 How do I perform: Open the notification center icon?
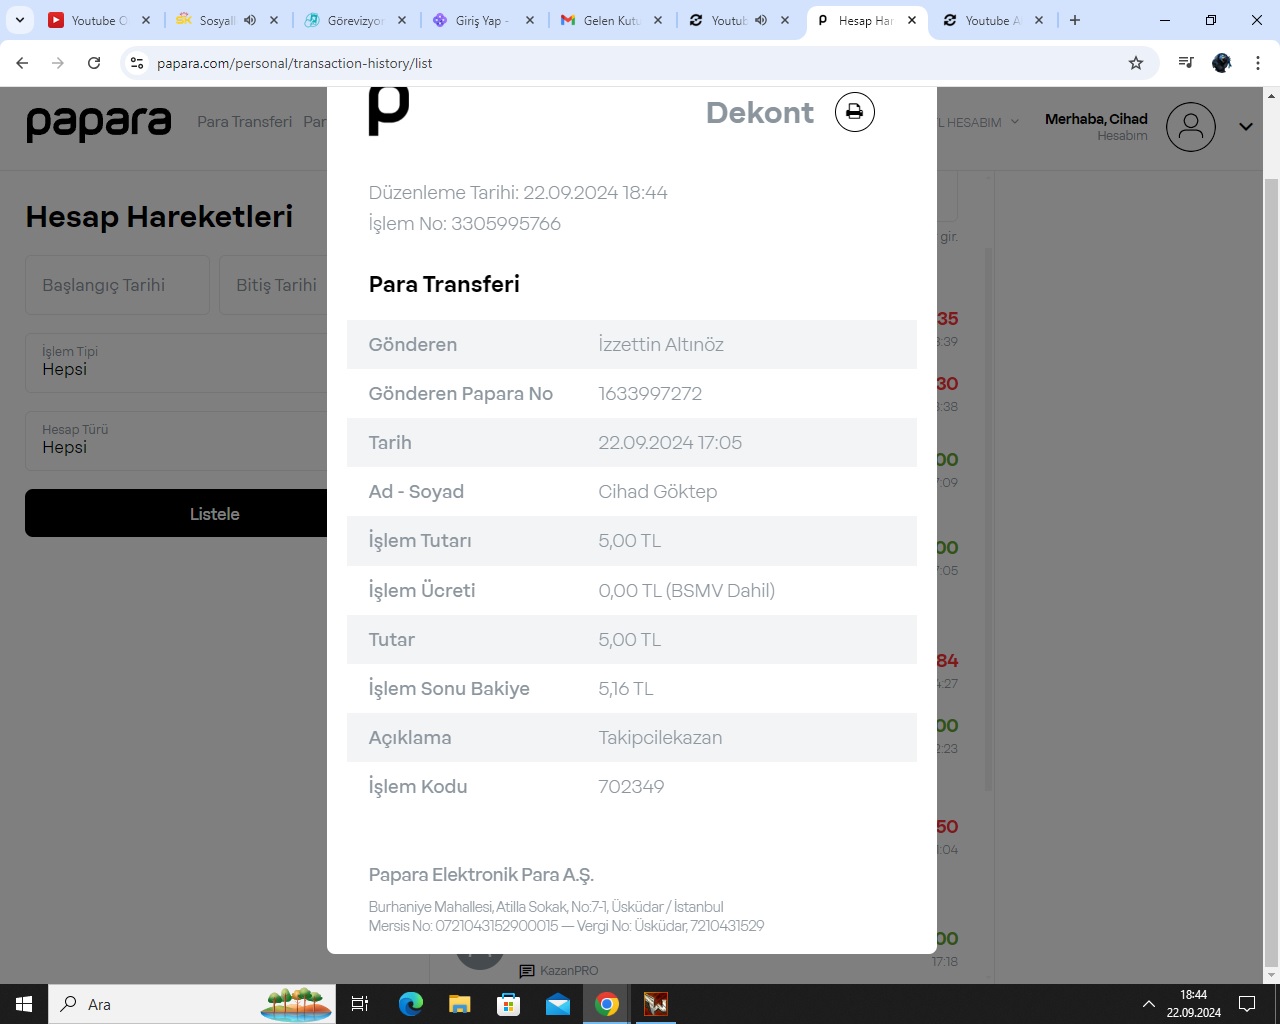pos(1247,1004)
